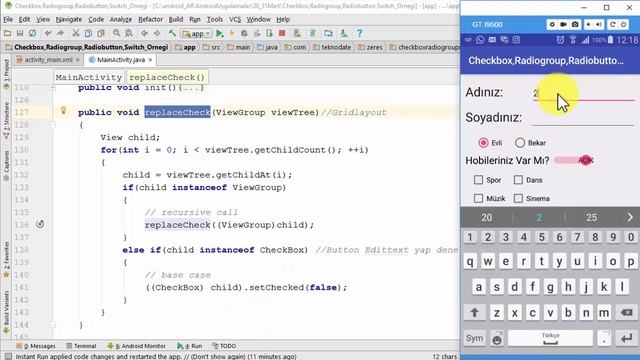Click the navigate Back arrow icon
640x360 pixels.
point(144,33)
